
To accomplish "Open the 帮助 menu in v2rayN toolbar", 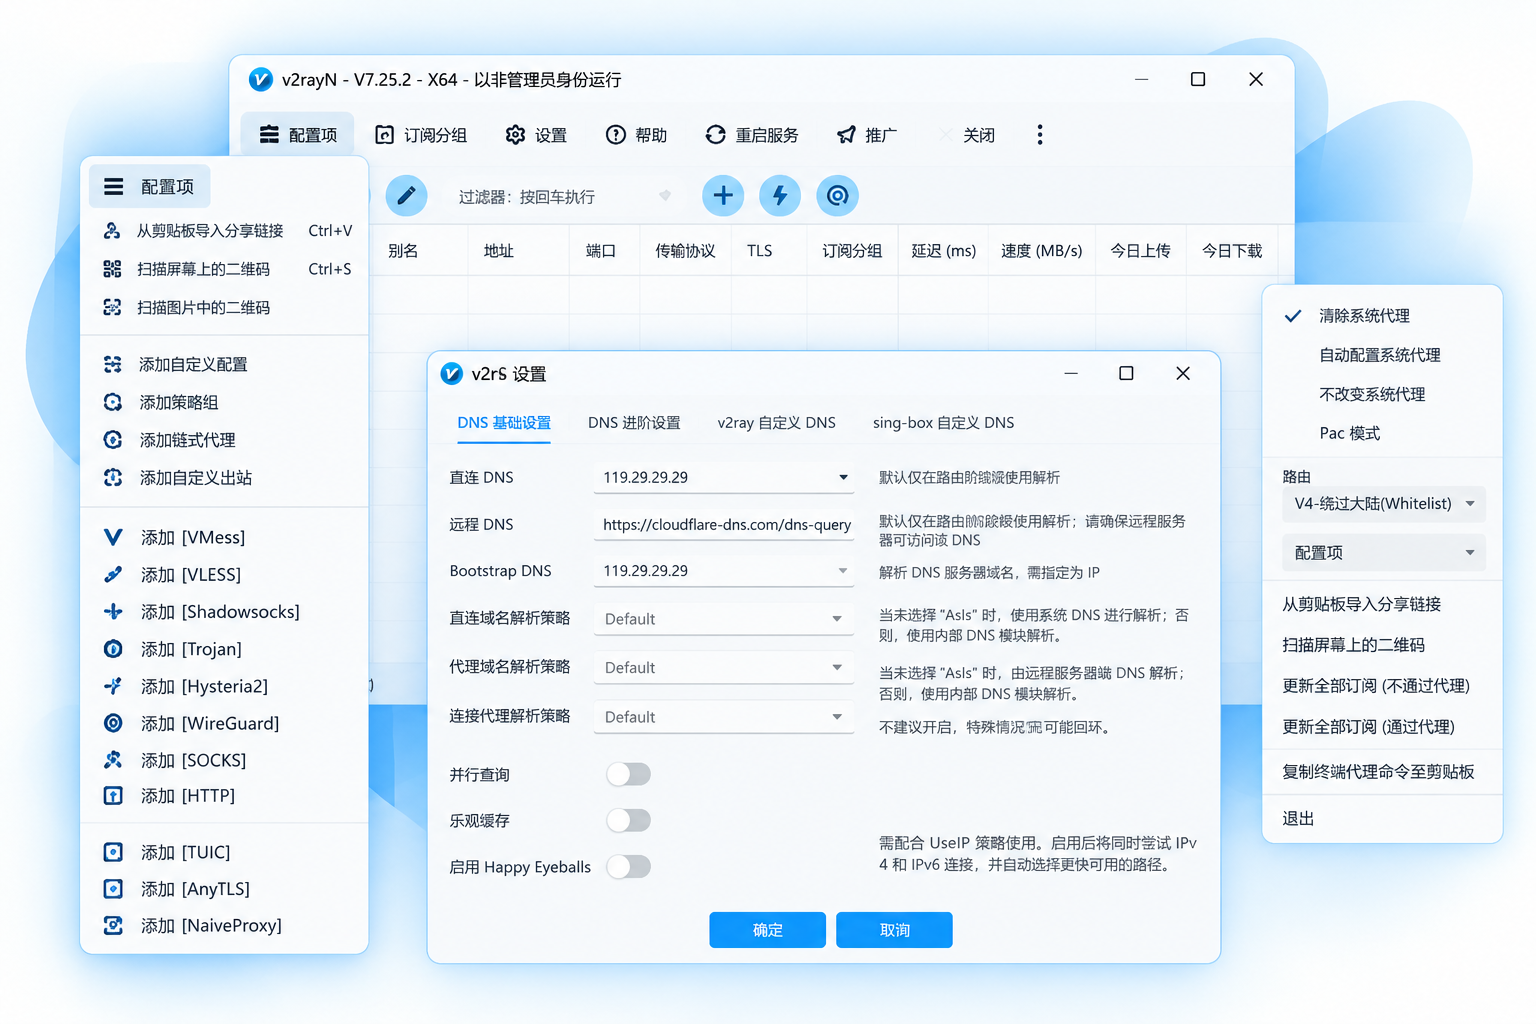I will [636, 135].
